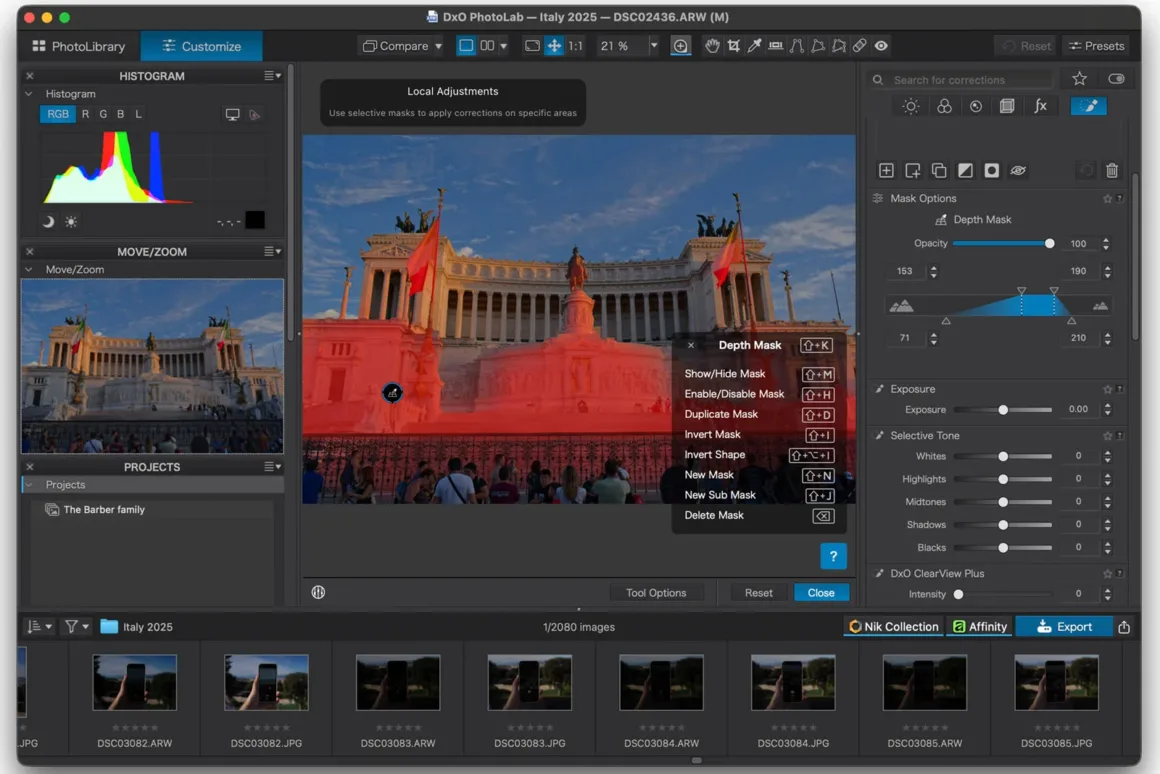Viewport: 1160px width, 774px height.
Task: Click the help question mark button
Action: tap(833, 556)
